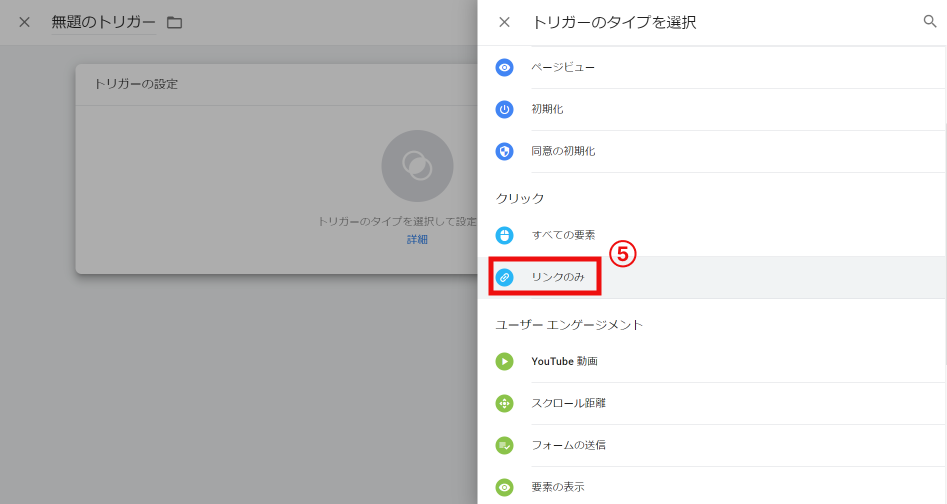
Task: Click the 同意の初期化 shield icon
Action: point(504,151)
